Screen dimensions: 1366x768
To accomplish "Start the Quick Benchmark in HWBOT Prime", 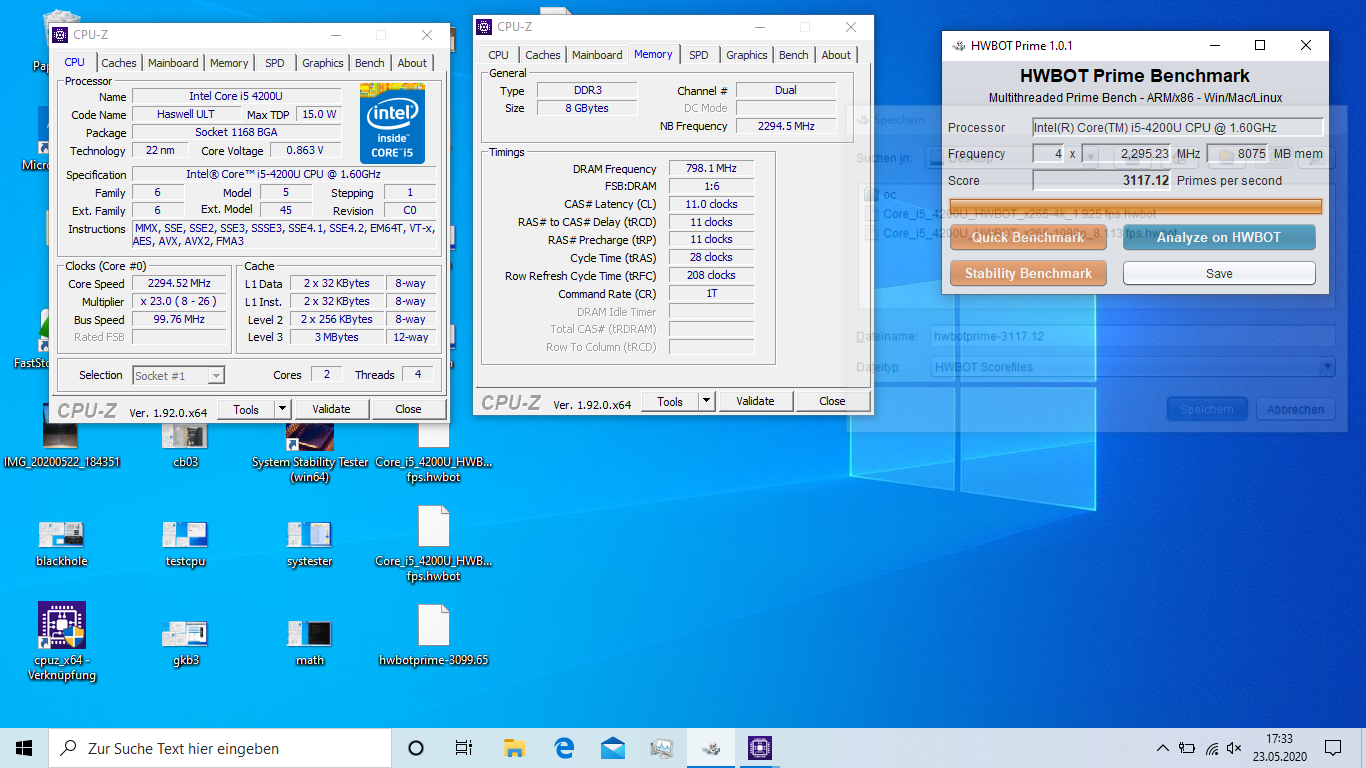I will [1028, 237].
